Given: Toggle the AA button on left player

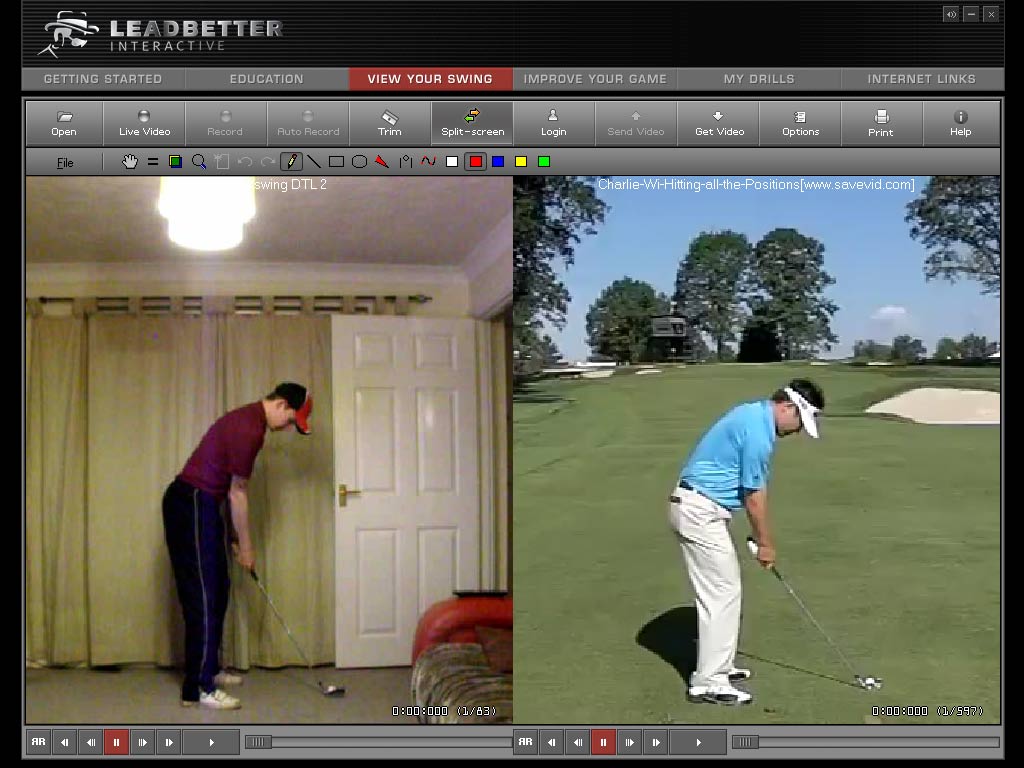Looking at the screenshot, I should [38, 742].
